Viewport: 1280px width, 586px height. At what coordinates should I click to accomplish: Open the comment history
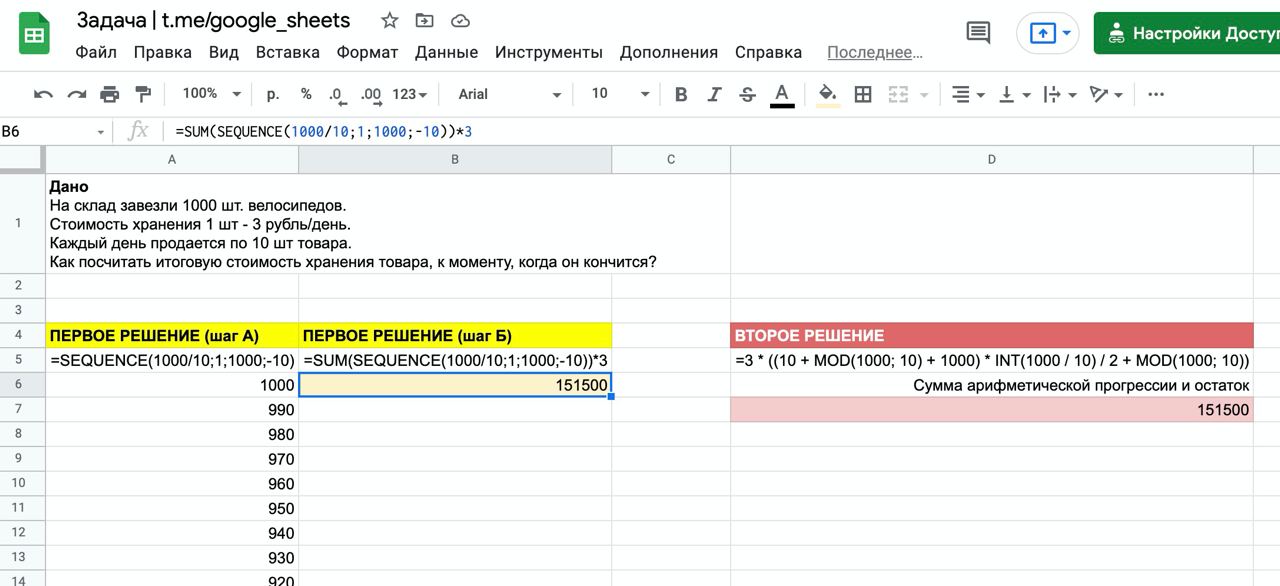click(x=978, y=33)
